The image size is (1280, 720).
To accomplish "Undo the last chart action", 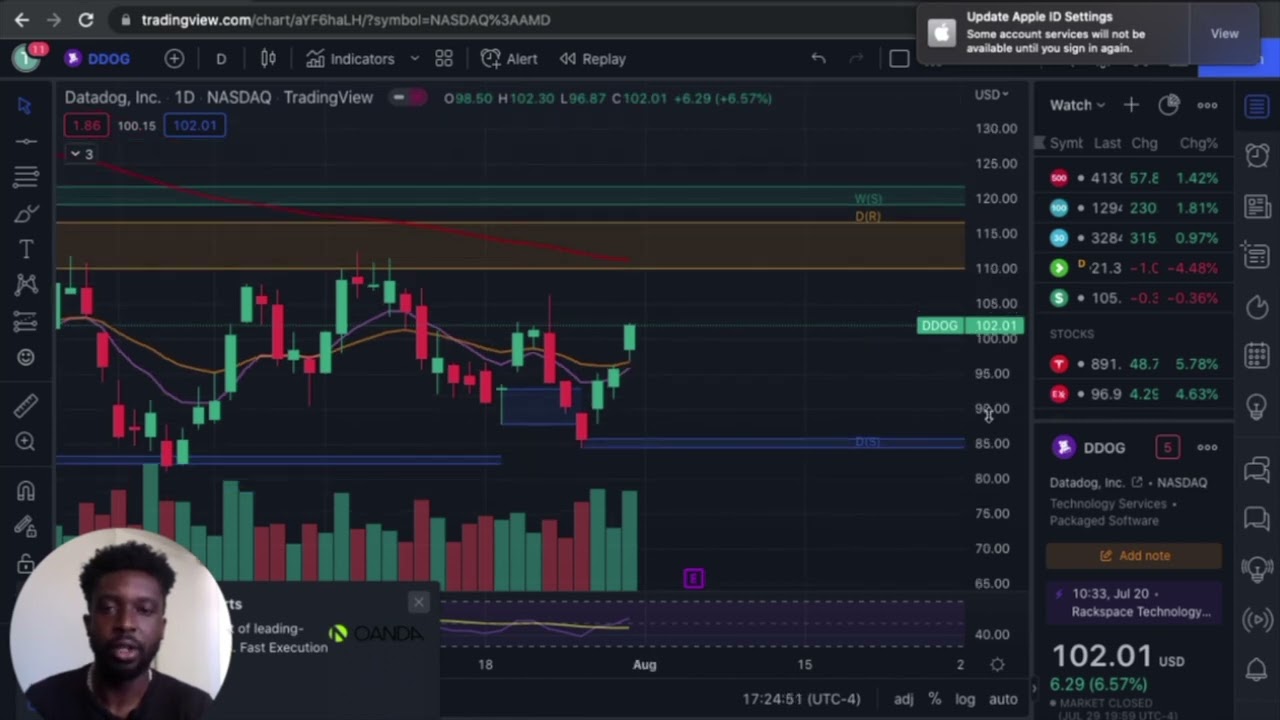I will coord(818,59).
